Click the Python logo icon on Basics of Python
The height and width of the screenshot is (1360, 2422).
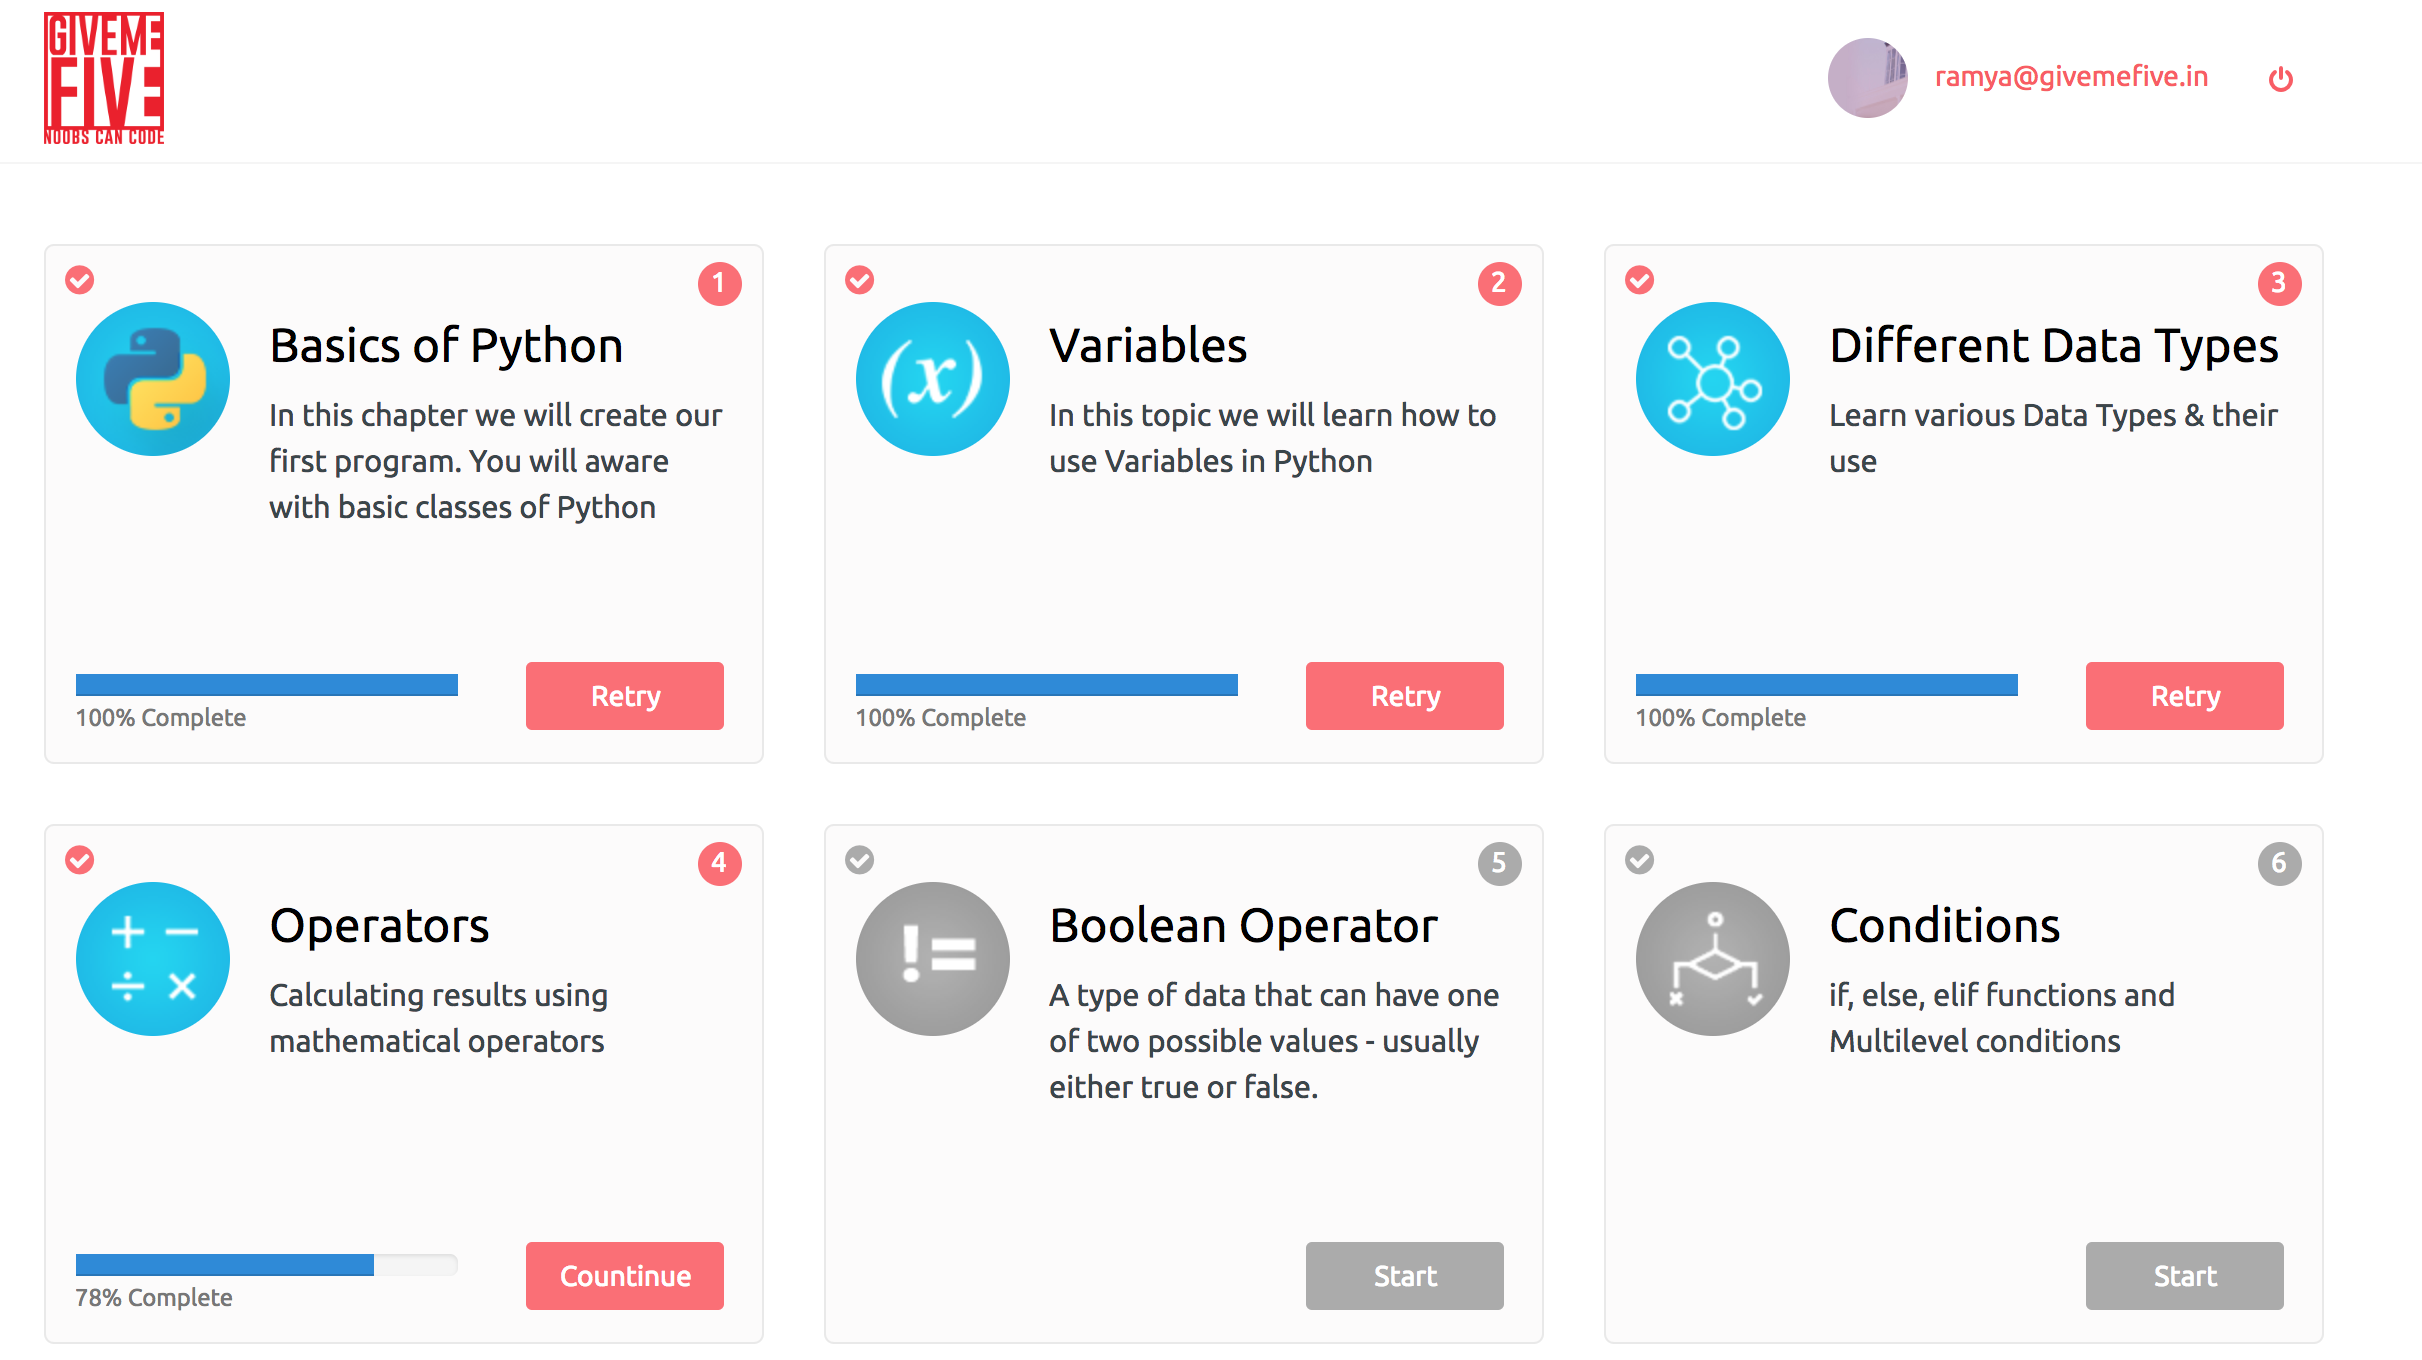pos(152,378)
